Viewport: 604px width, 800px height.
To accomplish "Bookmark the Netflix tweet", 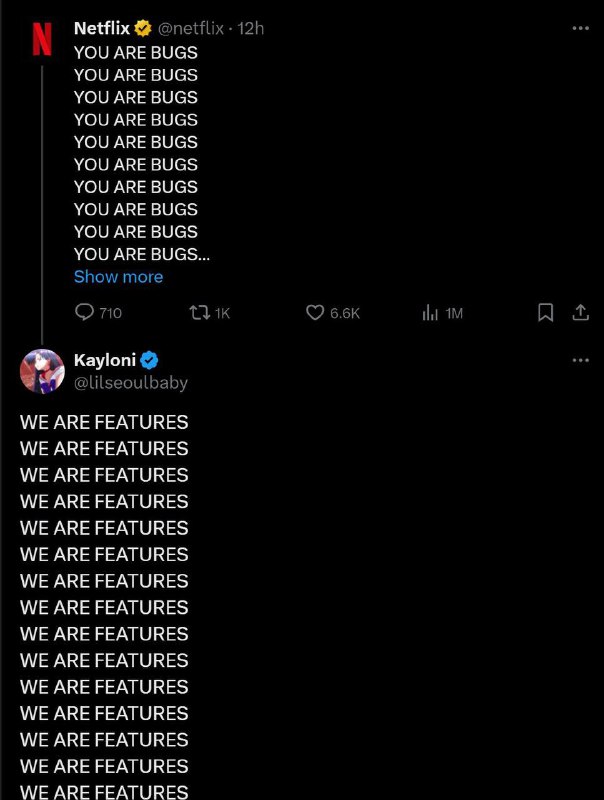I will (x=545, y=313).
